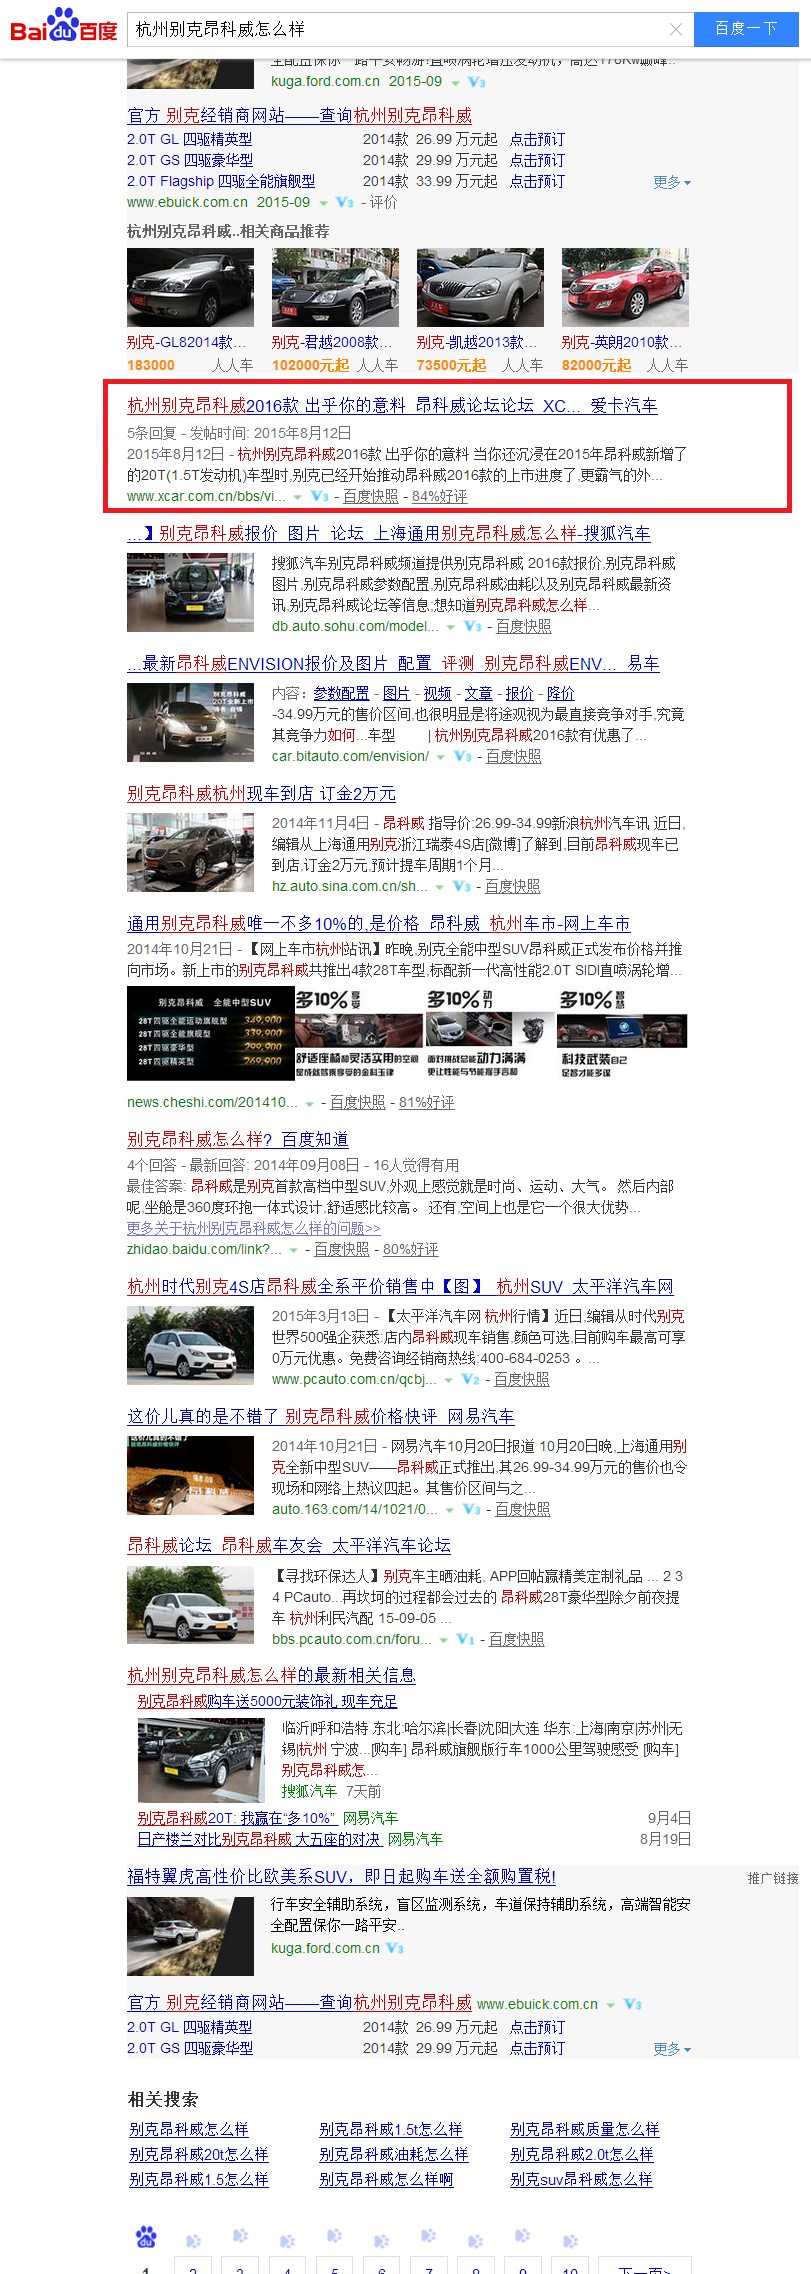Open the 多10% price table image under cheshi result

pos(210,1033)
